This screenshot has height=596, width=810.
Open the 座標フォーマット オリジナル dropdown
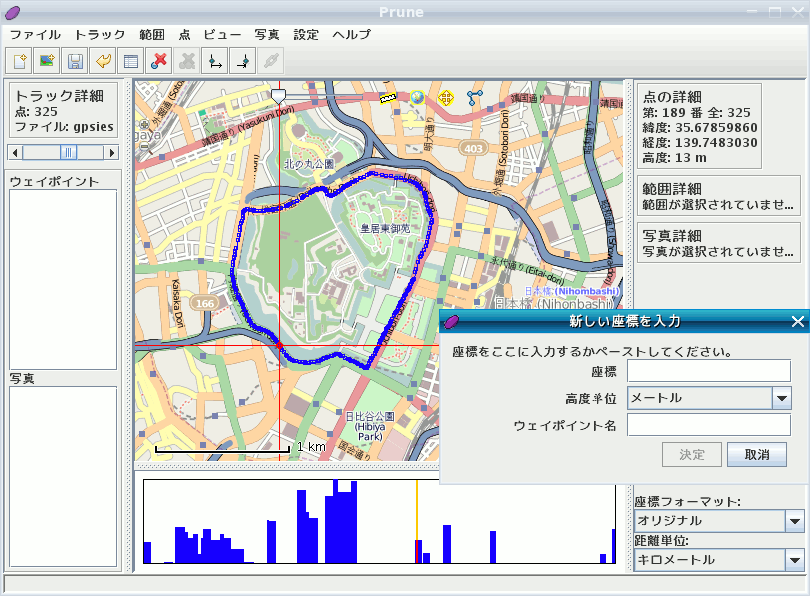click(x=795, y=521)
